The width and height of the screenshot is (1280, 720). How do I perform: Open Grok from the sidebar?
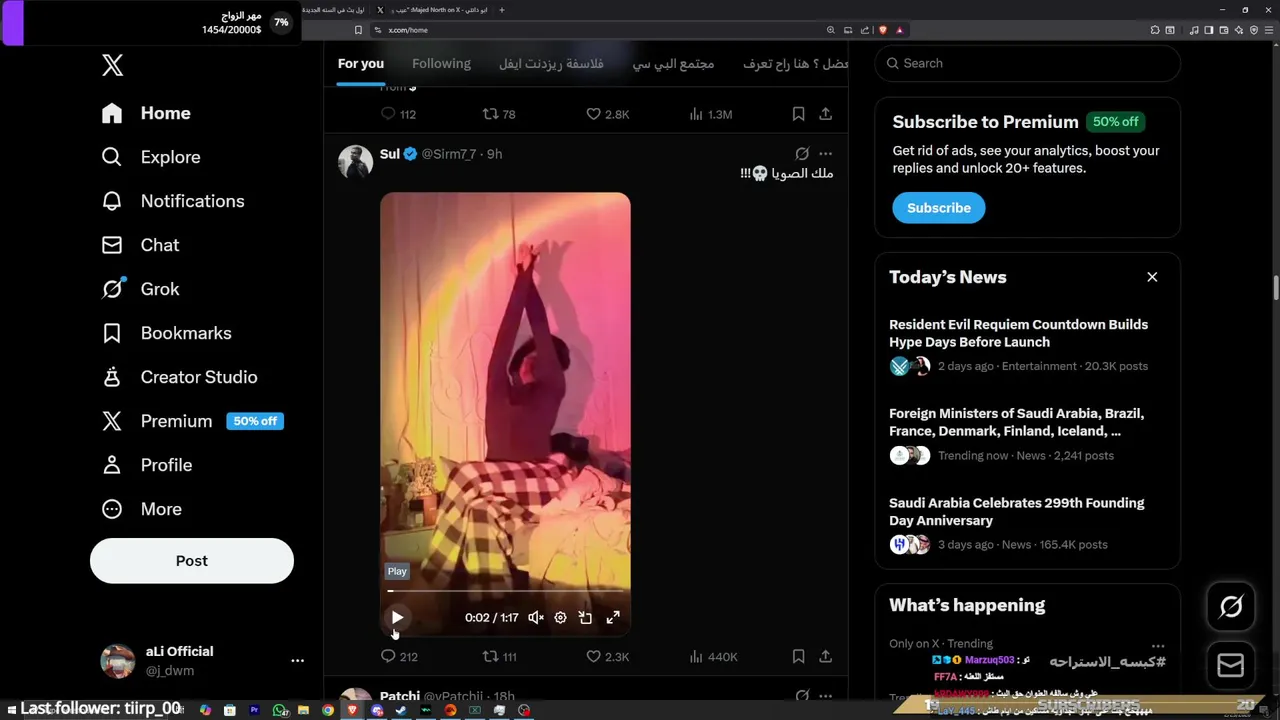pos(140,289)
